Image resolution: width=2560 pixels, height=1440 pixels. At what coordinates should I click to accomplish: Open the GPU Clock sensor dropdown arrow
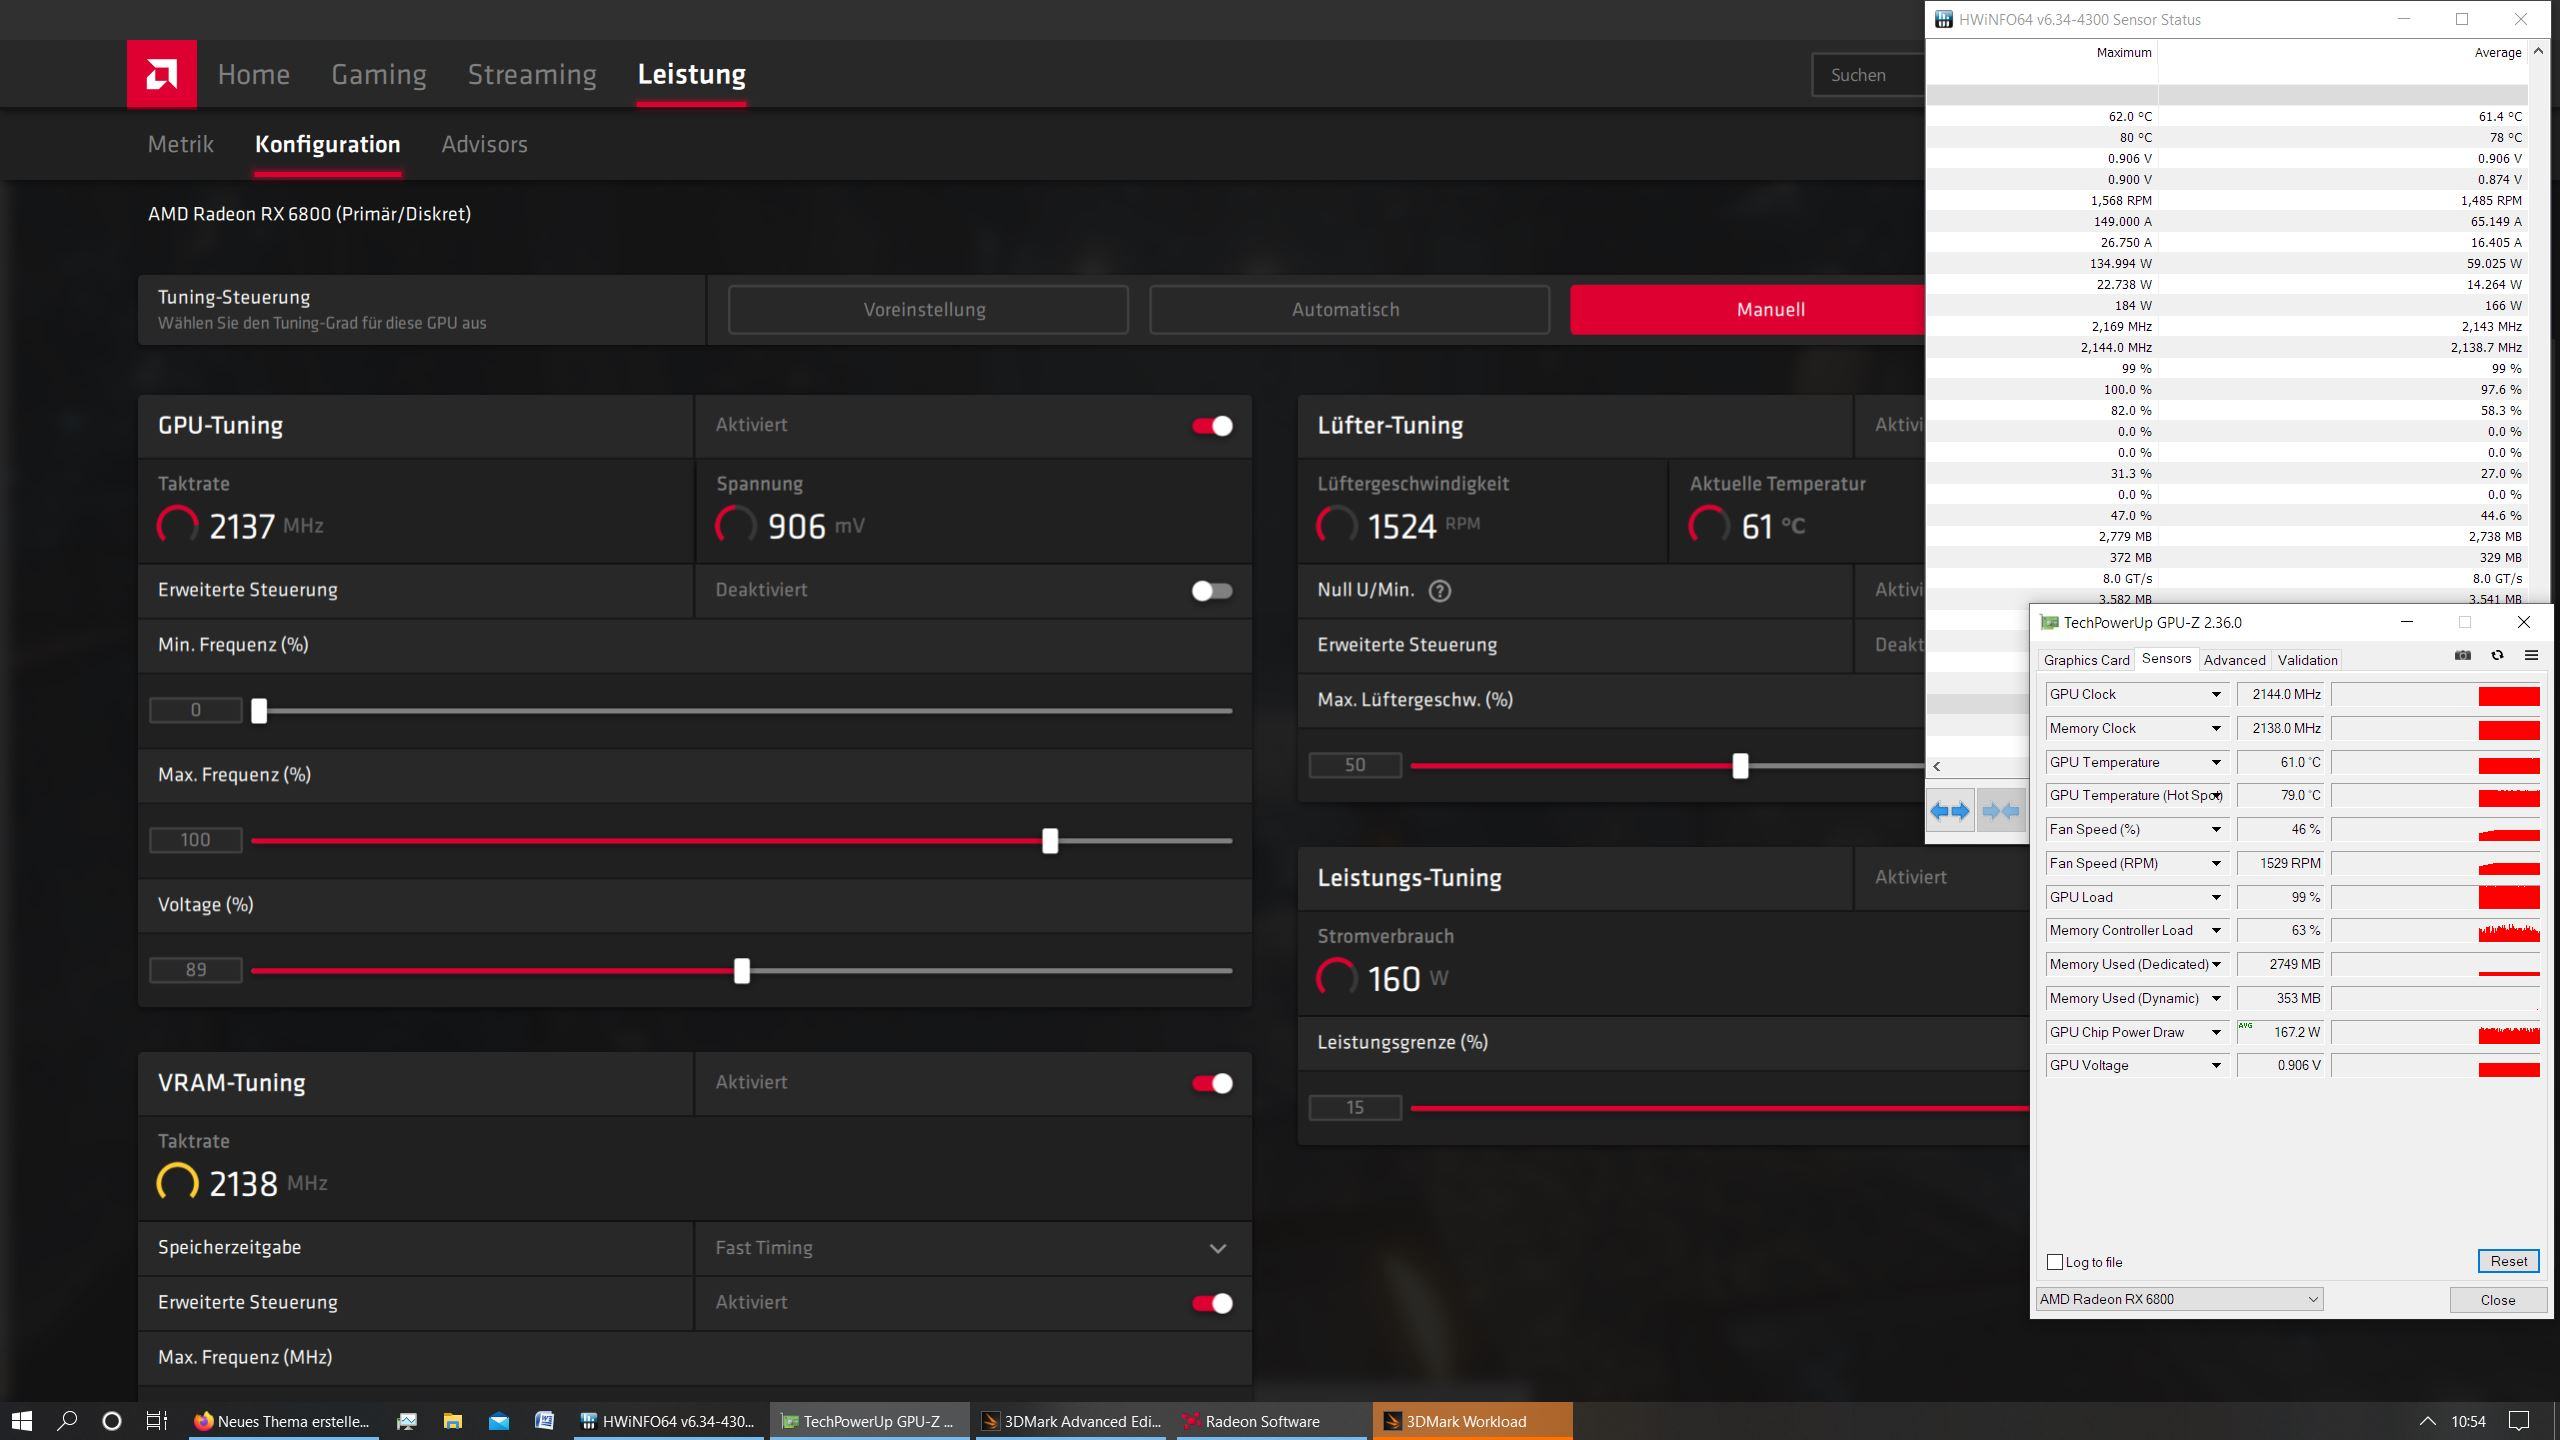tap(2215, 695)
